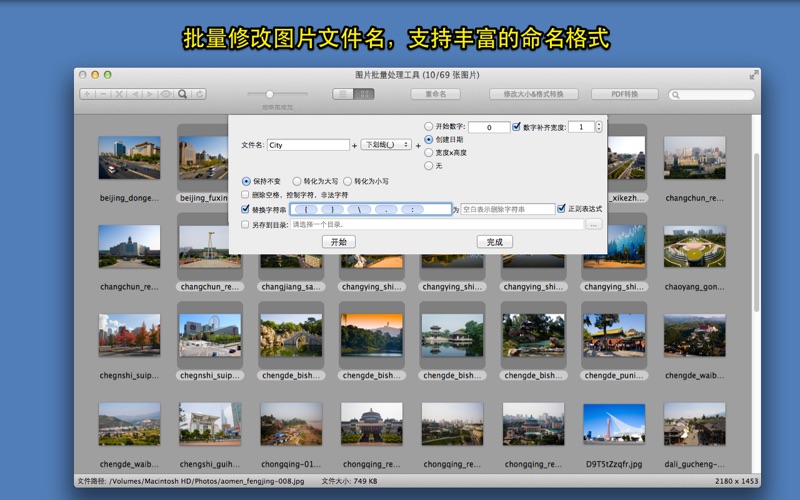Enable 删除空格, 控制字符 checkbox
This screenshot has width=800, height=500.
[246, 195]
